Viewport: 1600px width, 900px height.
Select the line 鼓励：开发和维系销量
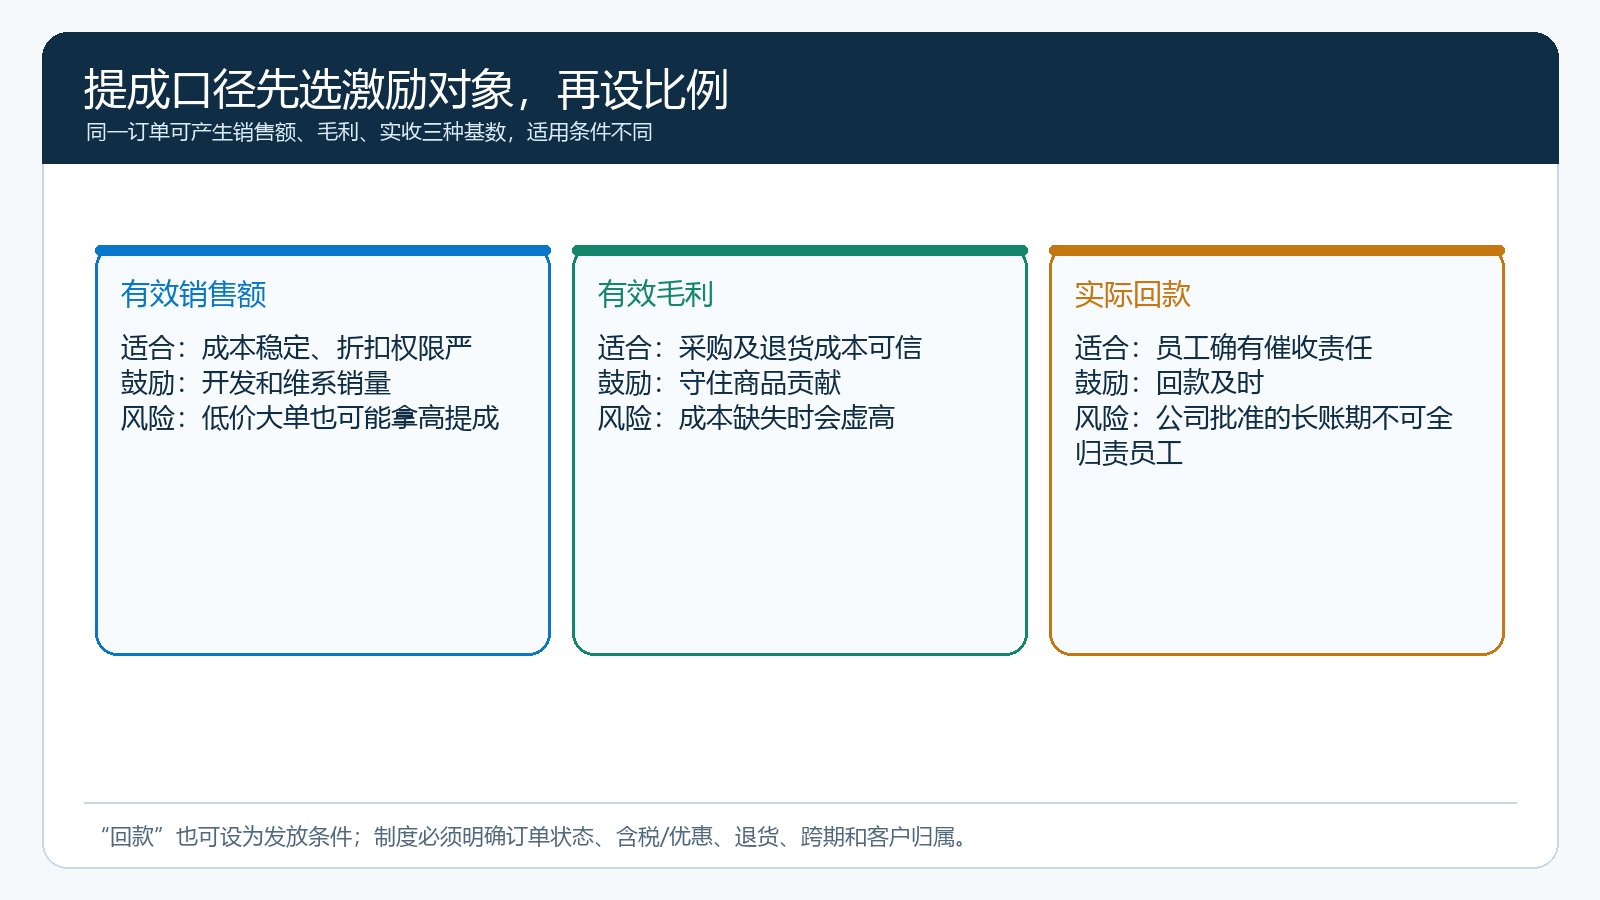[x=256, y=383]
